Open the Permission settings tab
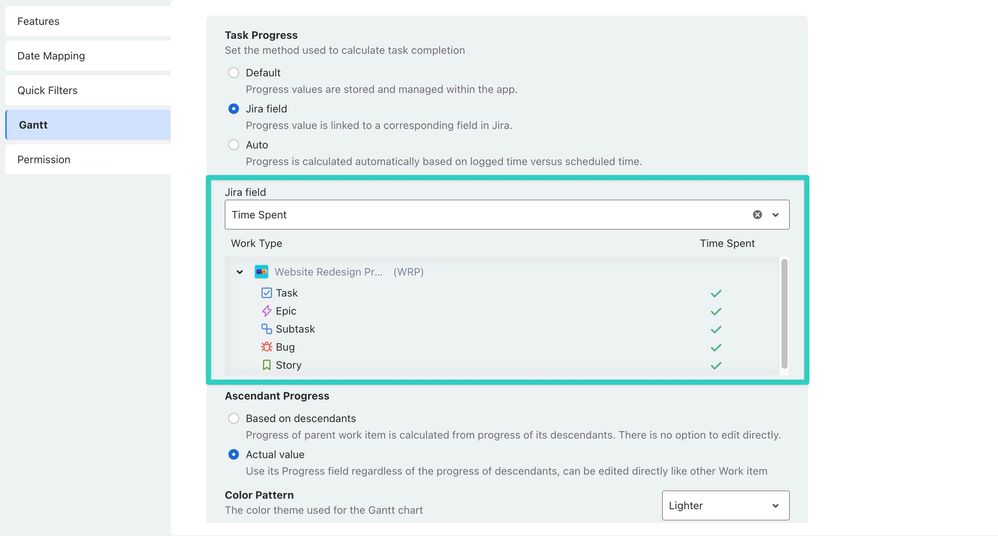Viewport: 998px width, 536px height. click(88, 159)
